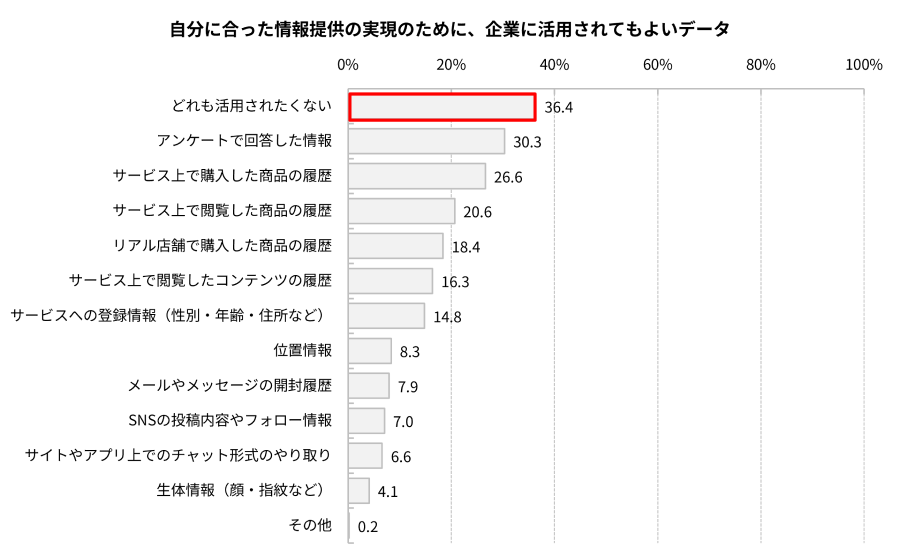Image resolution: width=900 pixels, height=560 pixels.
Task: Select the 16.3 value bar
Action: pyautogui.click(x=390, y=281)
